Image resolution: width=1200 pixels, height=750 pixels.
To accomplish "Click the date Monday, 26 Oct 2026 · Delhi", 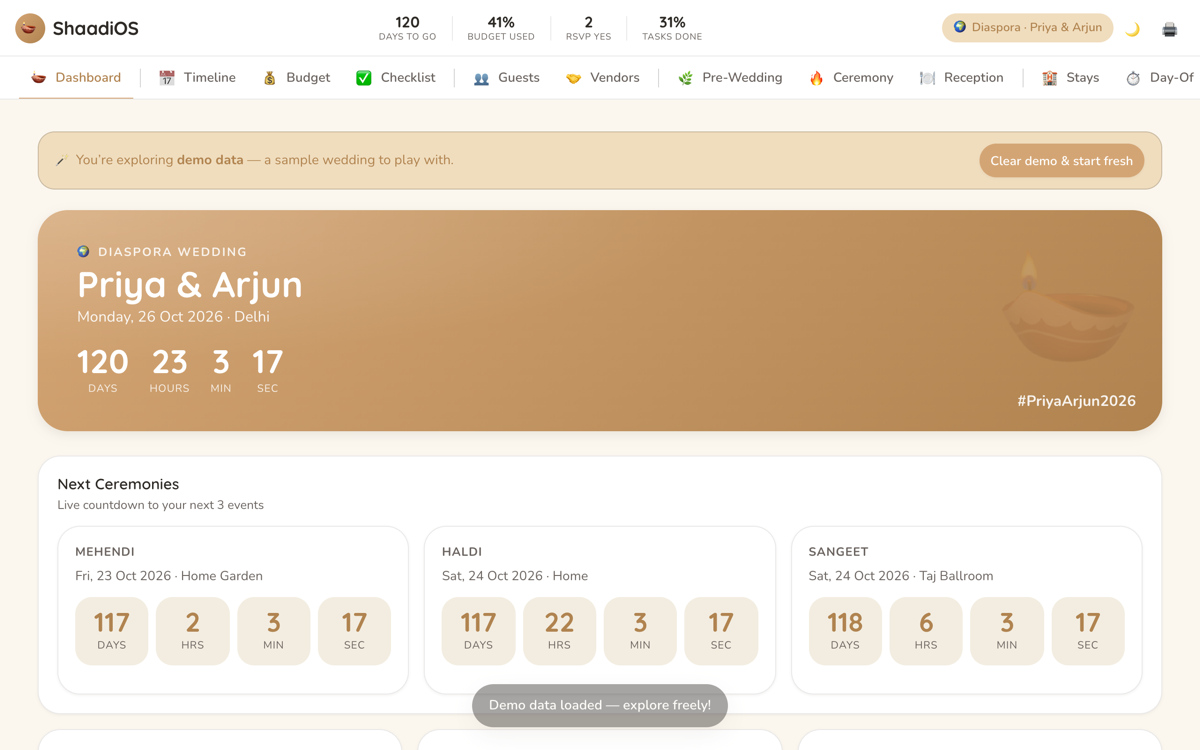I will 173,317.
